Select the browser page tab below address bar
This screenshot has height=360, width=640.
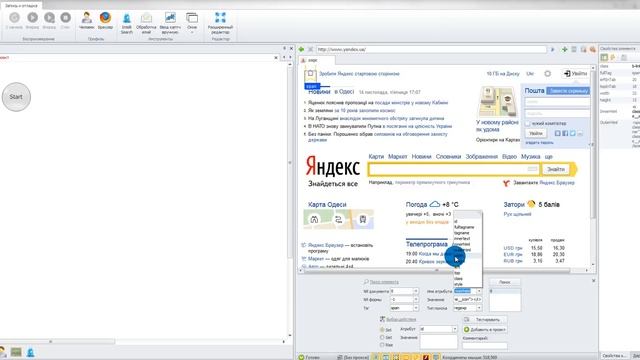(x=317, y=60)
